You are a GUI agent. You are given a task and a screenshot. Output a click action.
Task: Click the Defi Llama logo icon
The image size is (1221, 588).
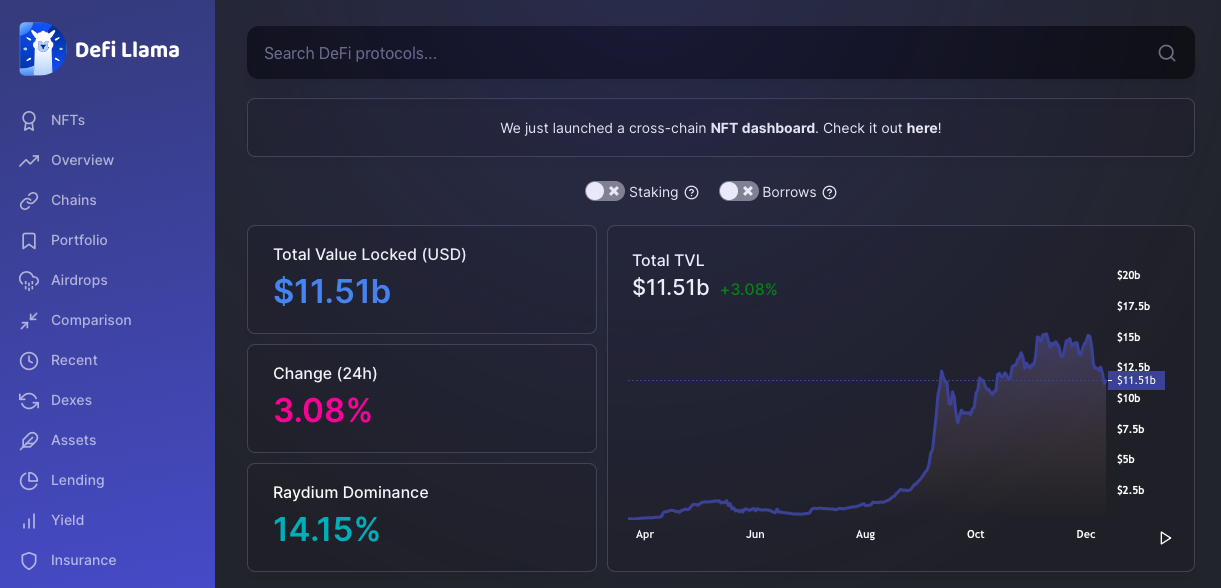tap(43, 49)
